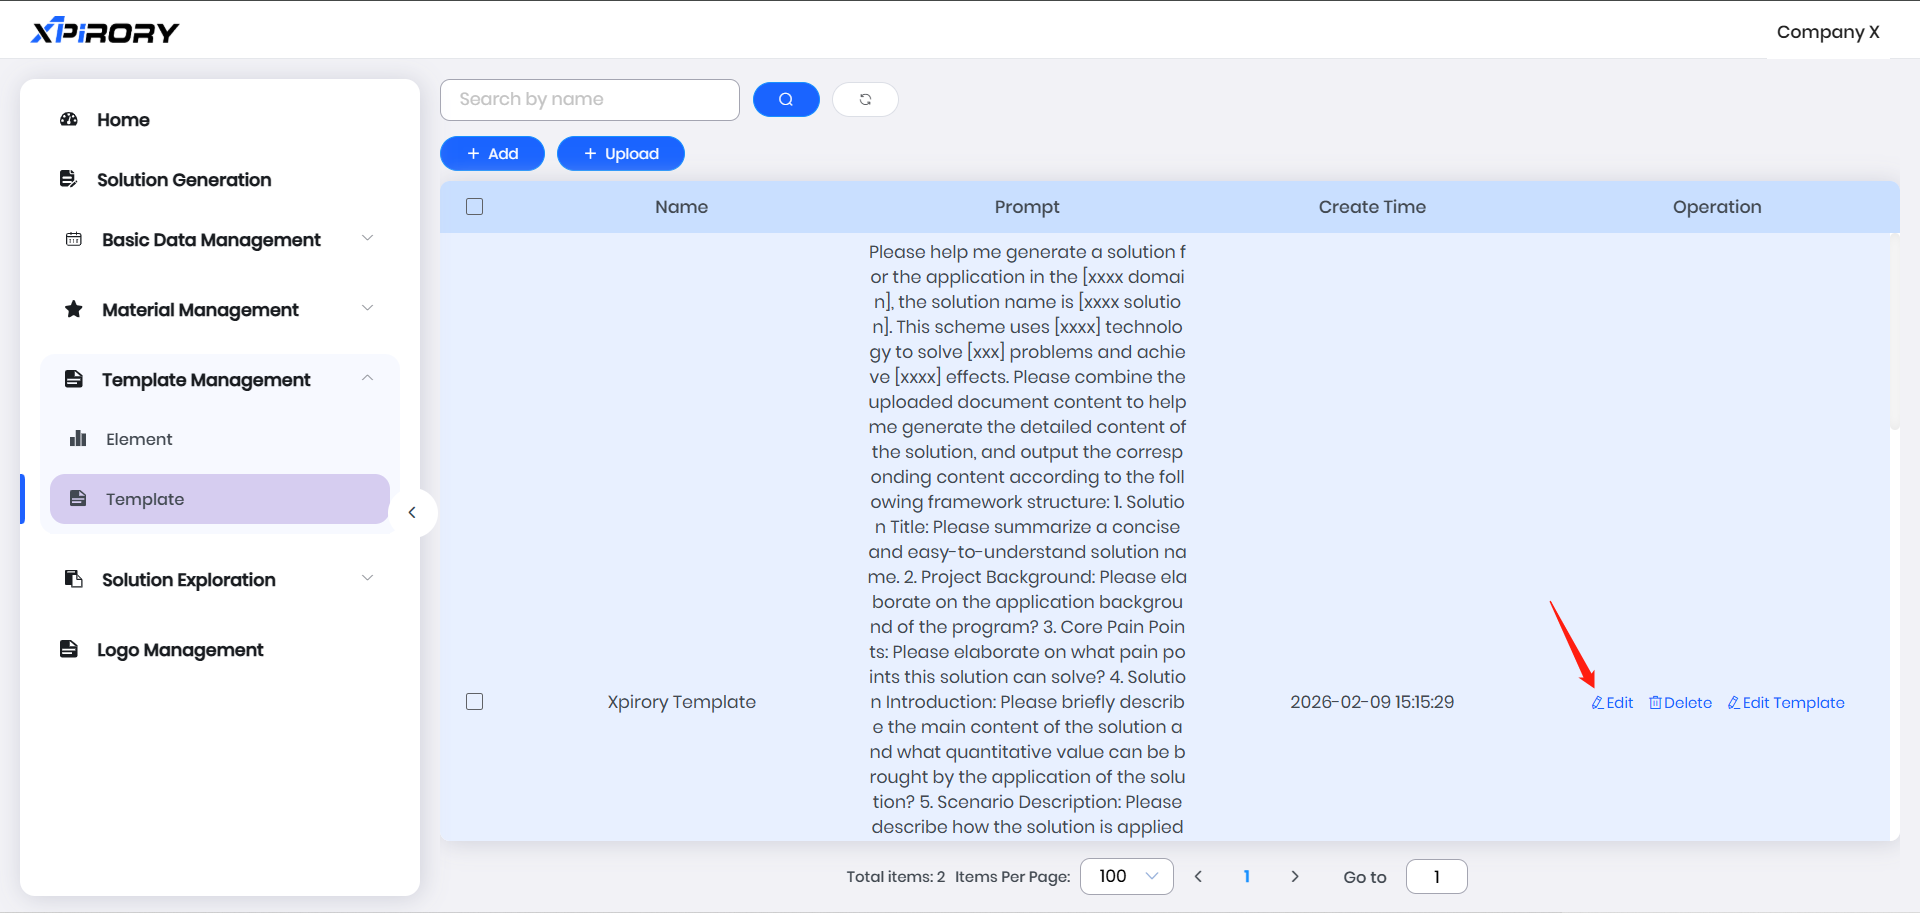Click the Edit Template link
This screenshot has height=913, width=1920.
tap(1786, 703)
